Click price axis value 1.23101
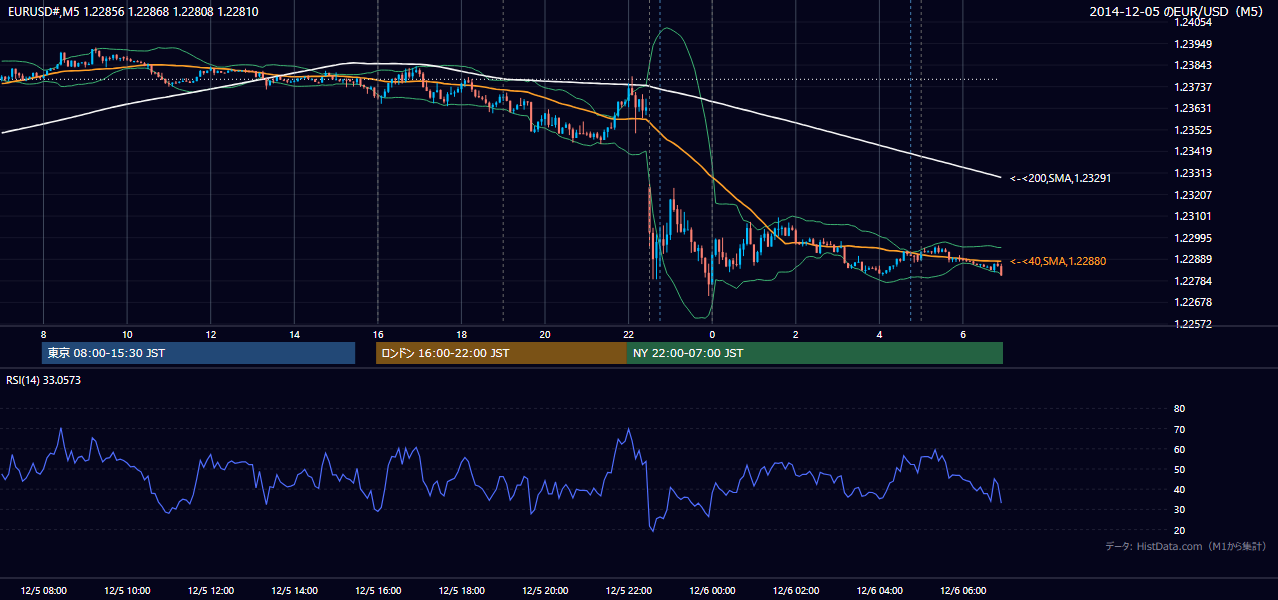Viewport: 1278px width, 600px height. click(x=1195, y=216)
